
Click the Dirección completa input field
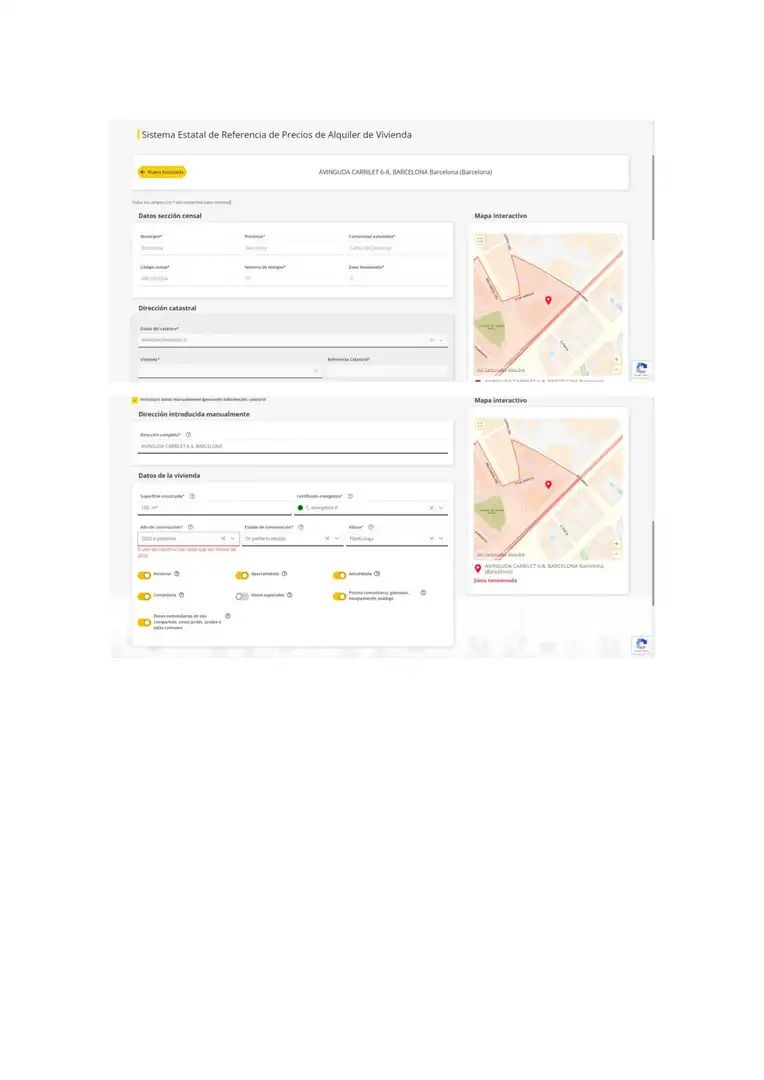point(290,446)
